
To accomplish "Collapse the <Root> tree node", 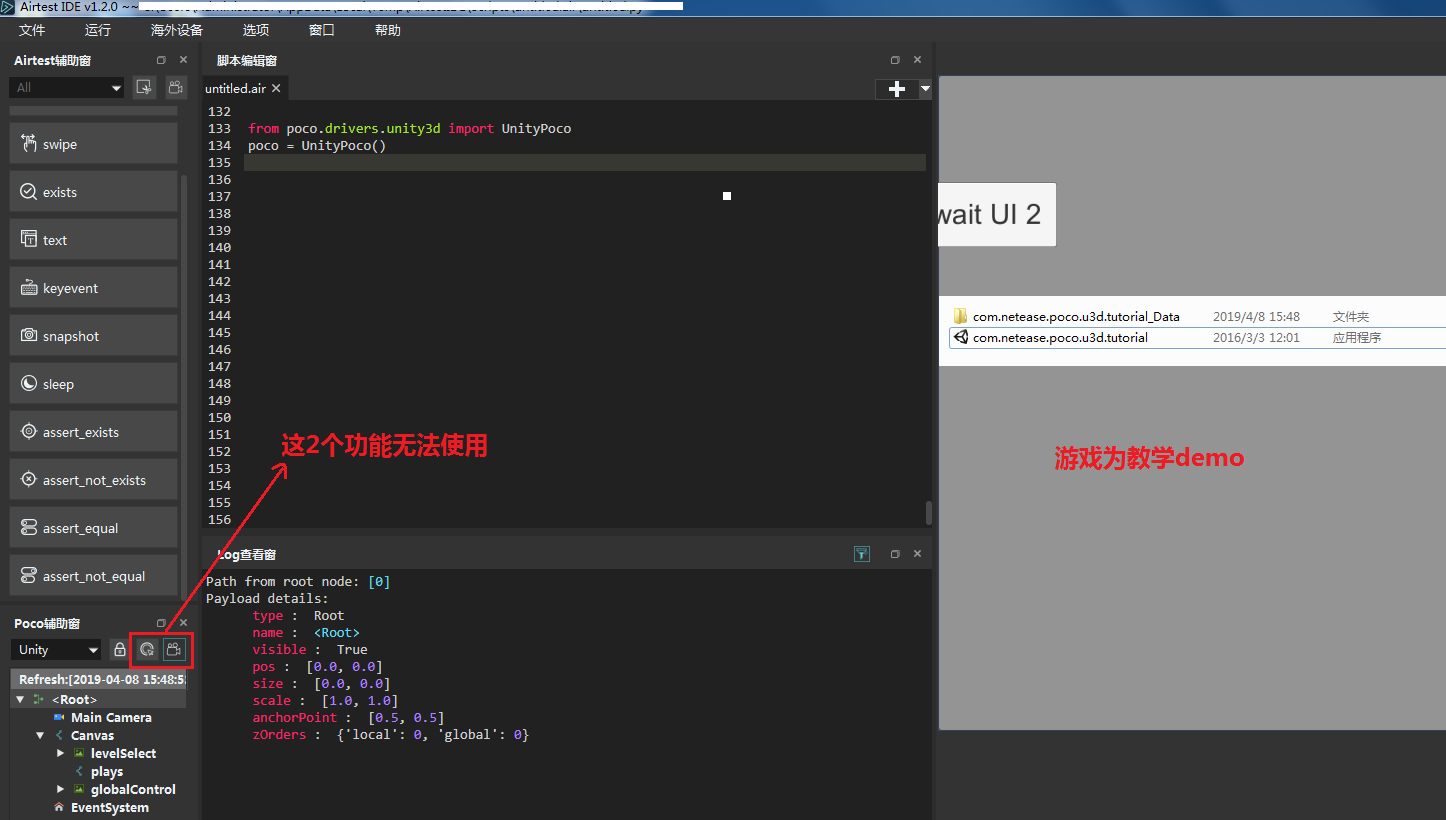I will [20, 699].
